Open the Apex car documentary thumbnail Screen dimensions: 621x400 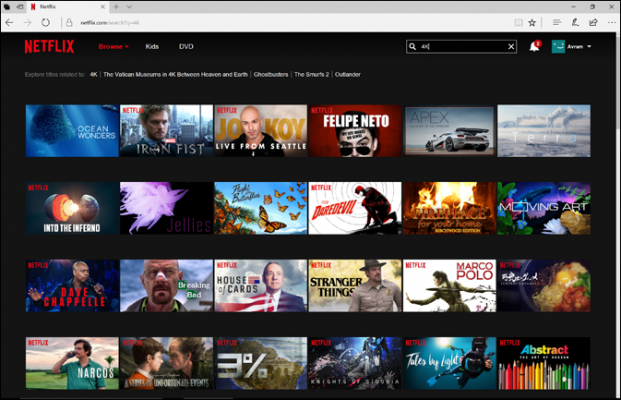pos(449,131)
